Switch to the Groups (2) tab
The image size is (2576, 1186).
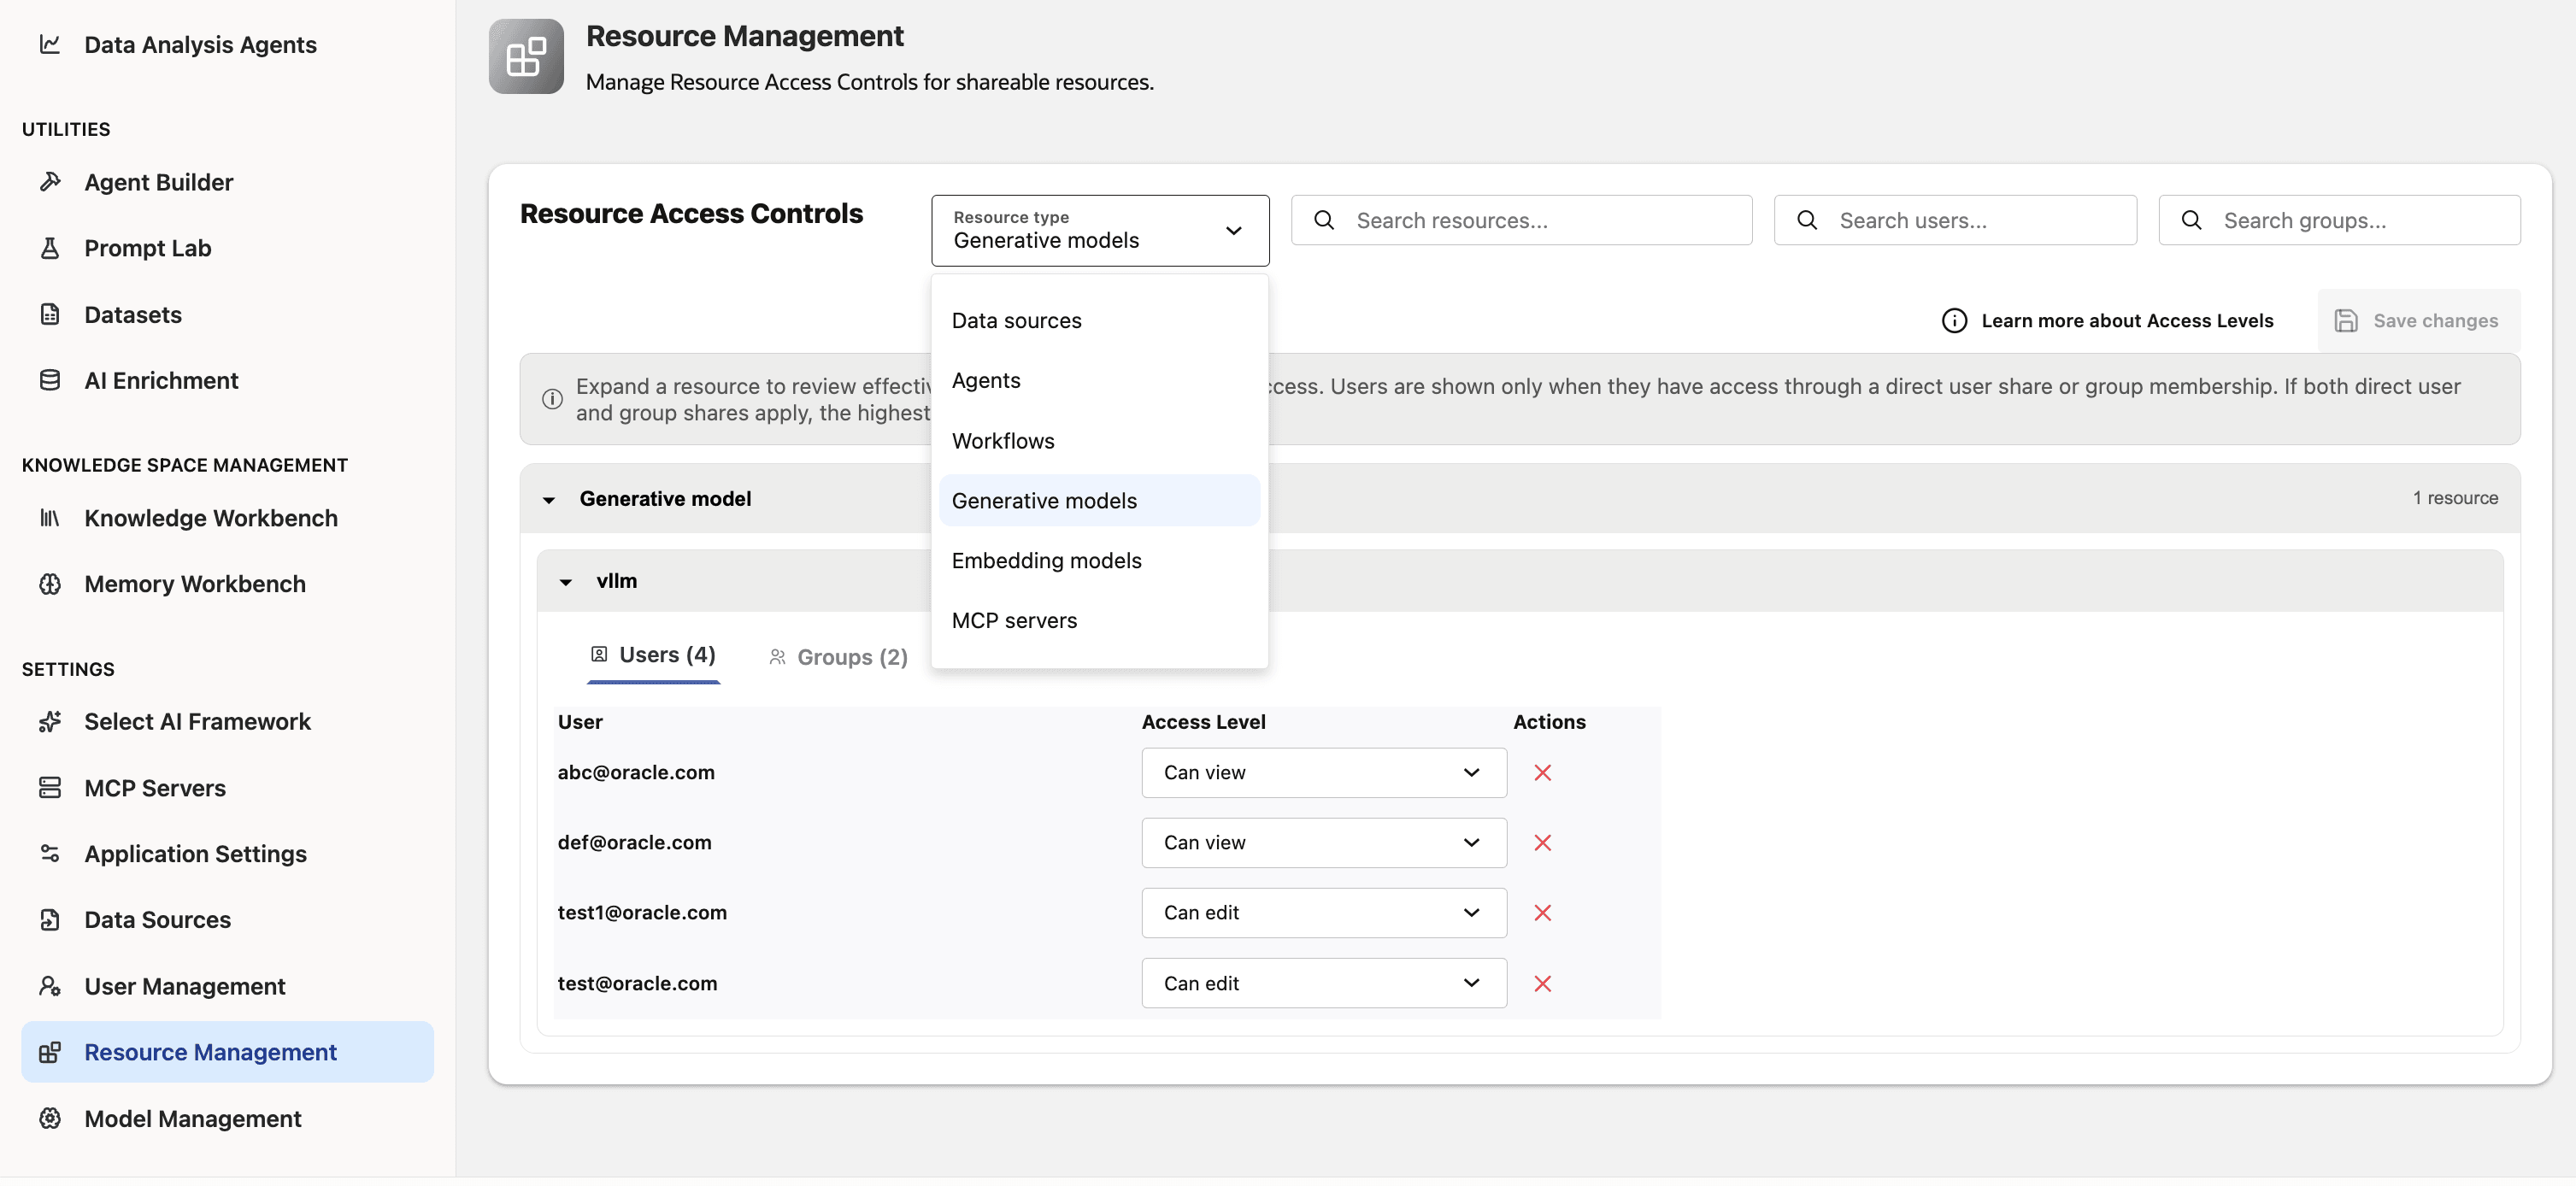click(x=838, y=657)
